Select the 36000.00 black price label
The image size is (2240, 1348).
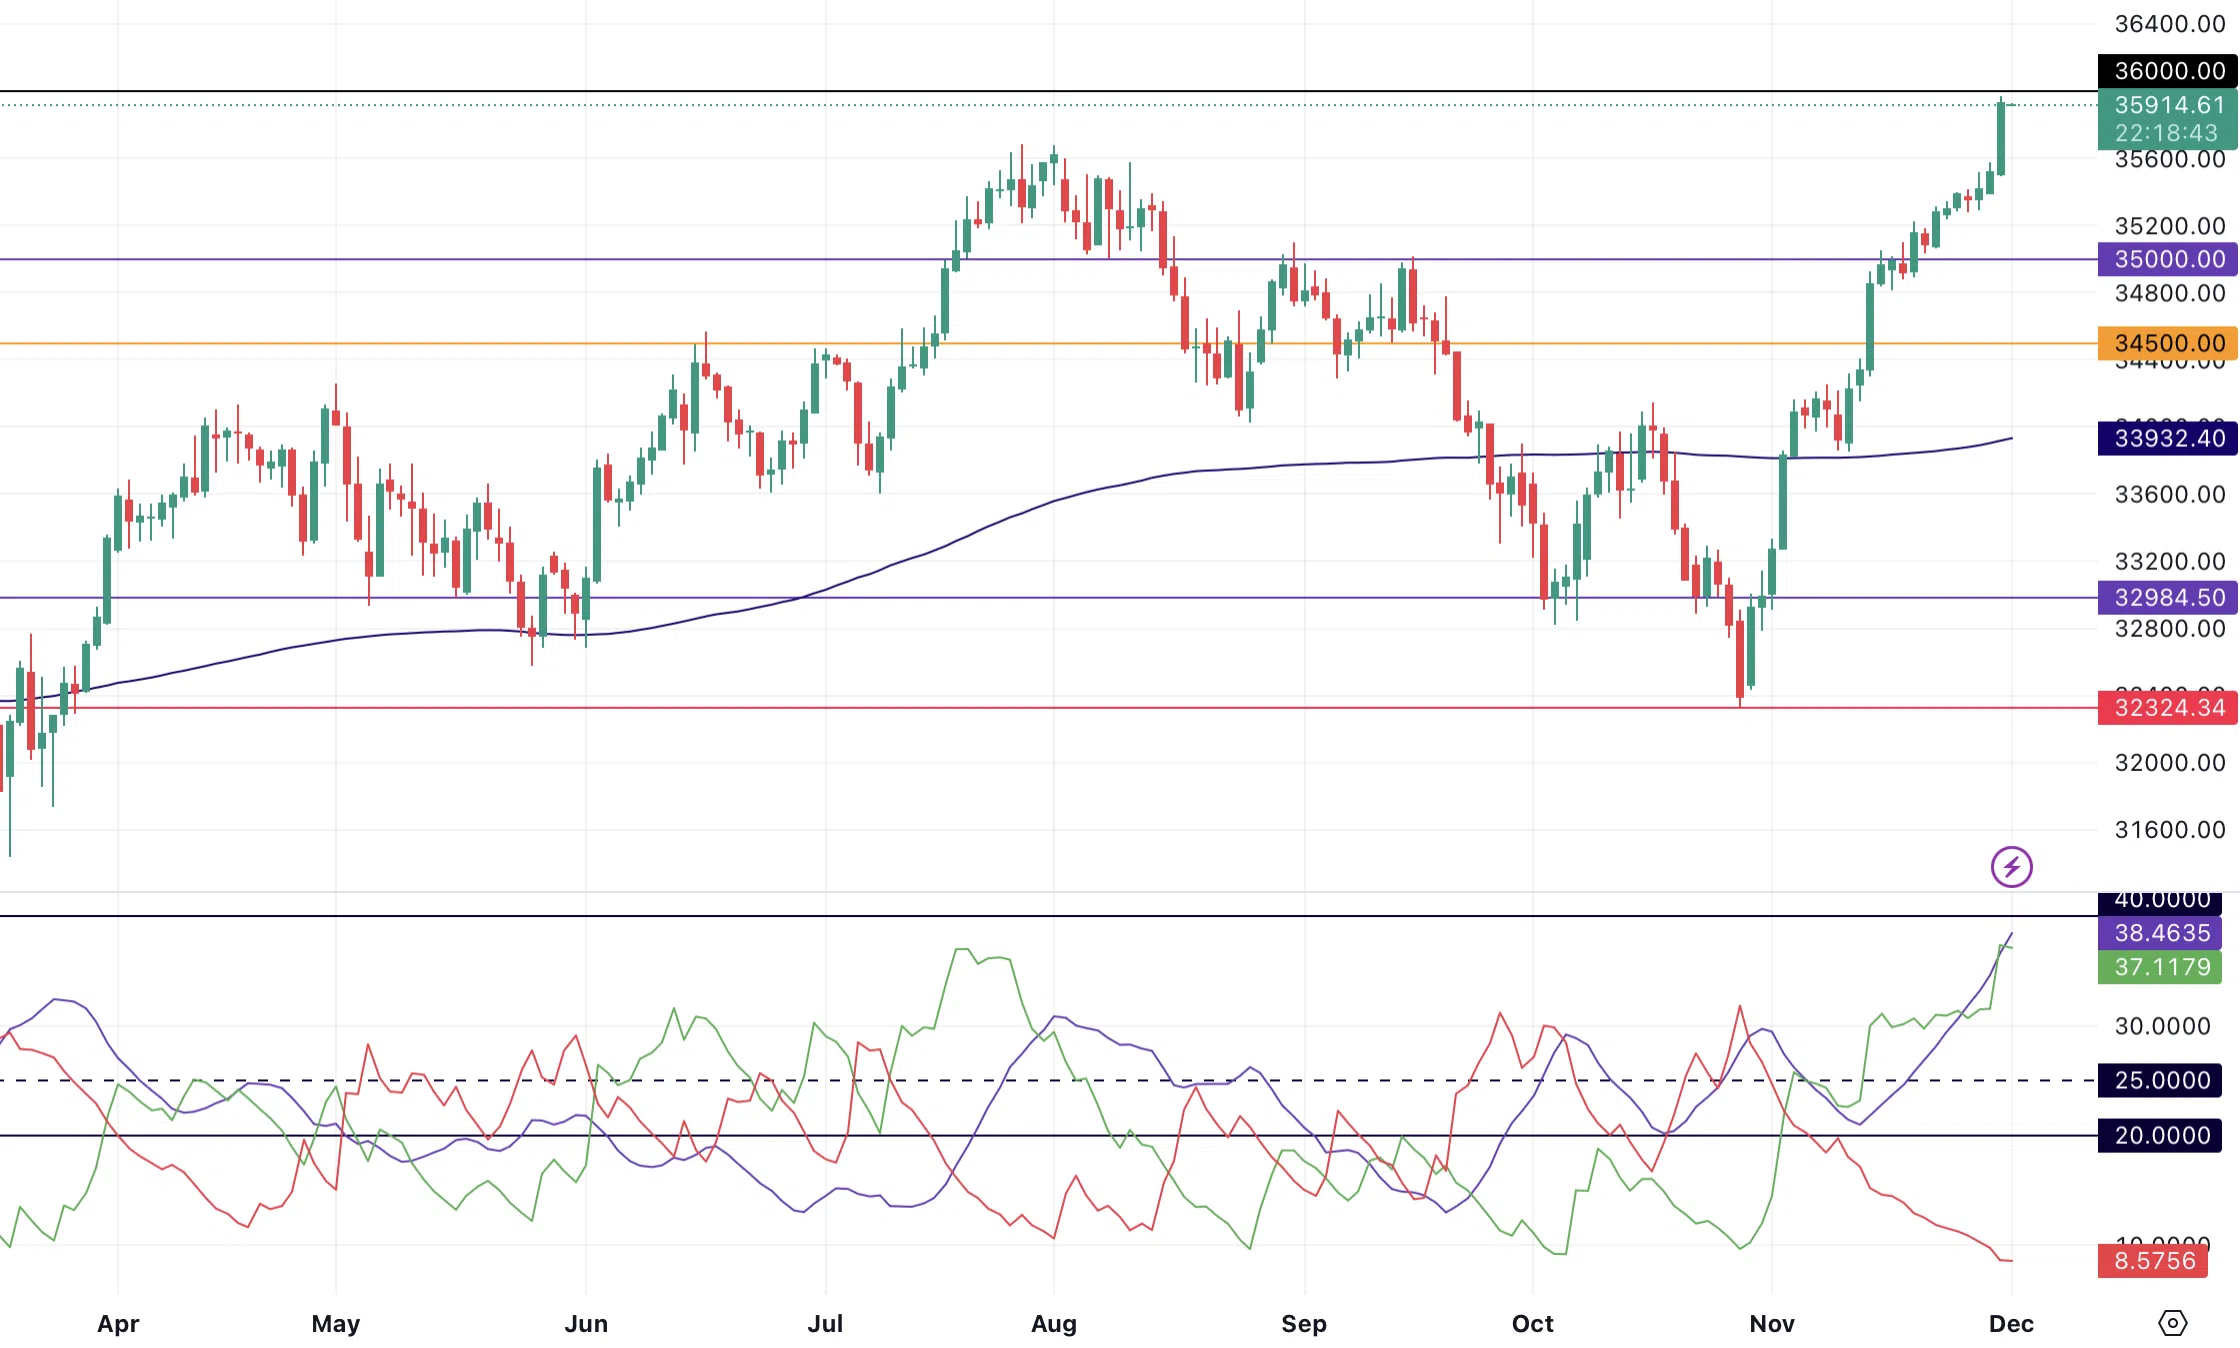(x=2167, y=71)
